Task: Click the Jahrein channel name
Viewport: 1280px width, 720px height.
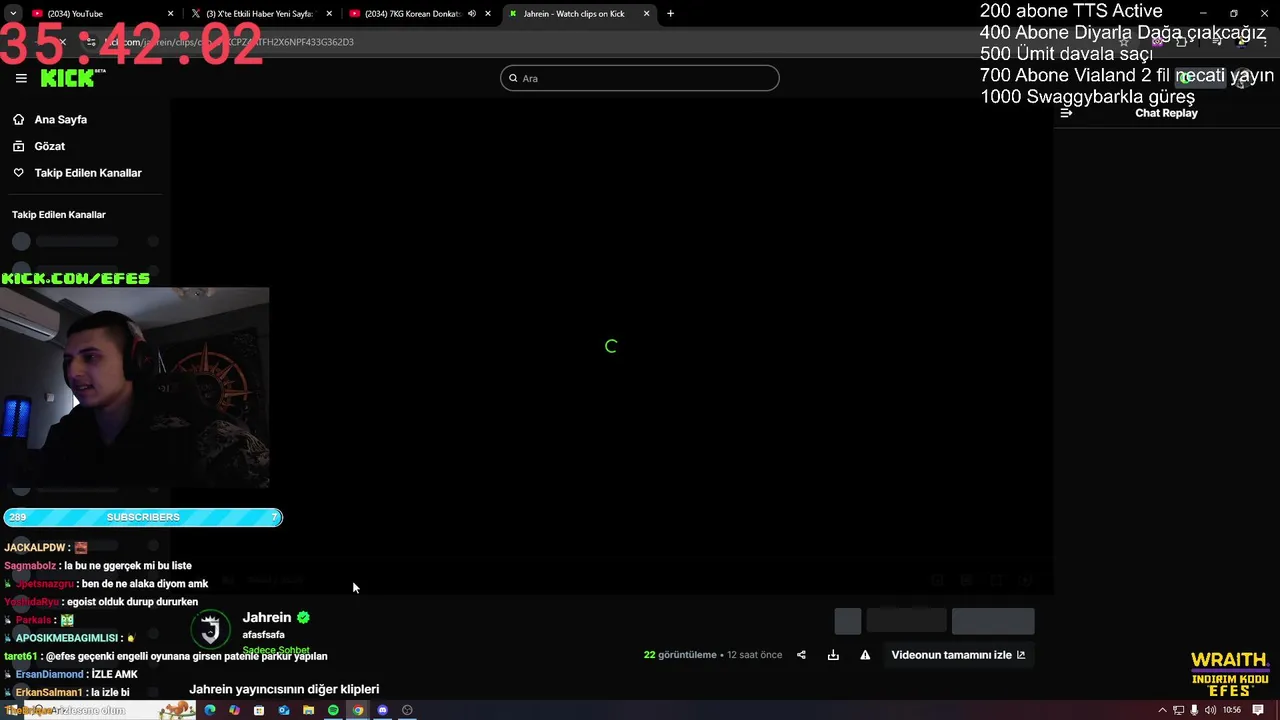Action: pos(267,617)
